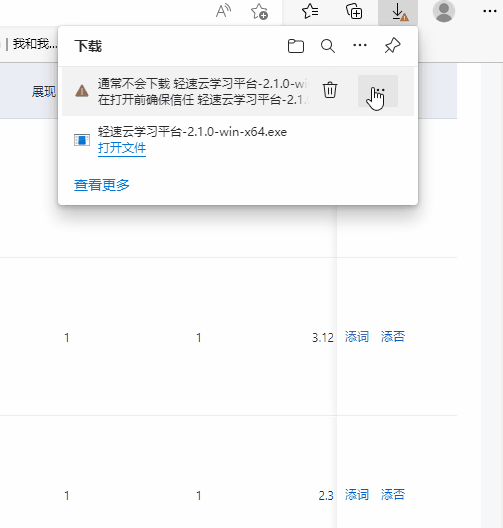Screen dimensions: 503x528
Task: Pin the Downloads panel
Action: point(392,45)
